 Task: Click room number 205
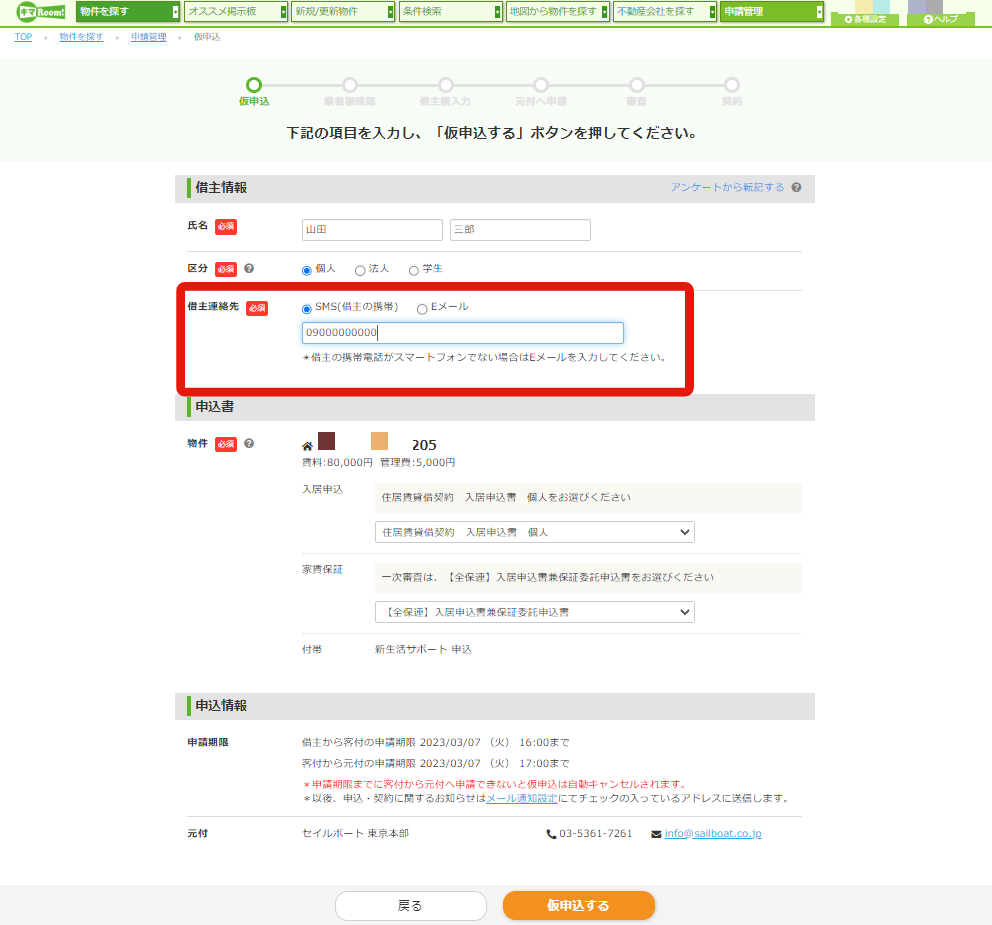pos(424,445)
